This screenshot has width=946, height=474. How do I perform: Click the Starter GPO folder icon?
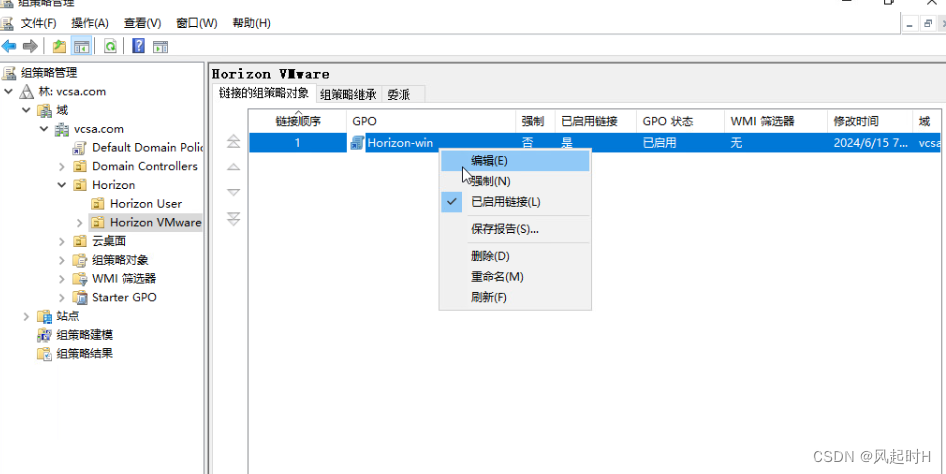click(x=80, y=297)
